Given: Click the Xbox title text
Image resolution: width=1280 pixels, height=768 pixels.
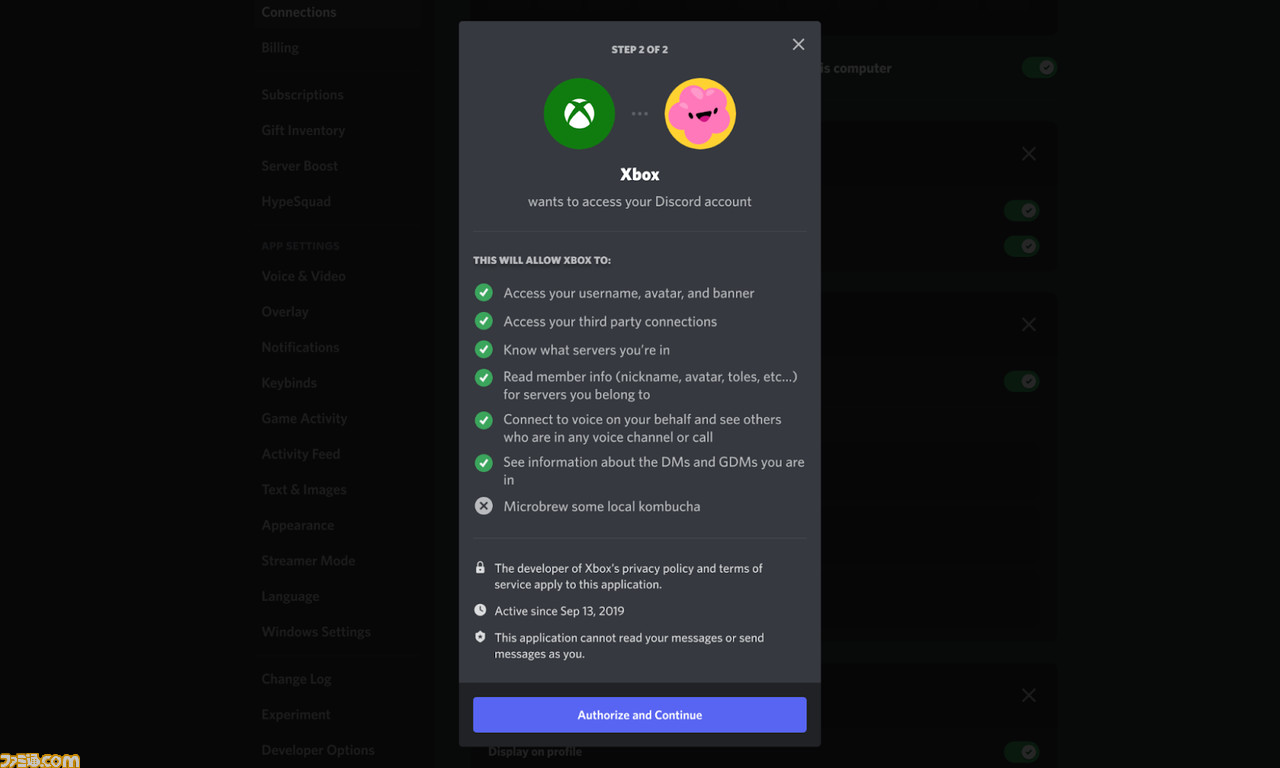Looking at the screenshot, I should pyautogui.click(x=640, y=174).
